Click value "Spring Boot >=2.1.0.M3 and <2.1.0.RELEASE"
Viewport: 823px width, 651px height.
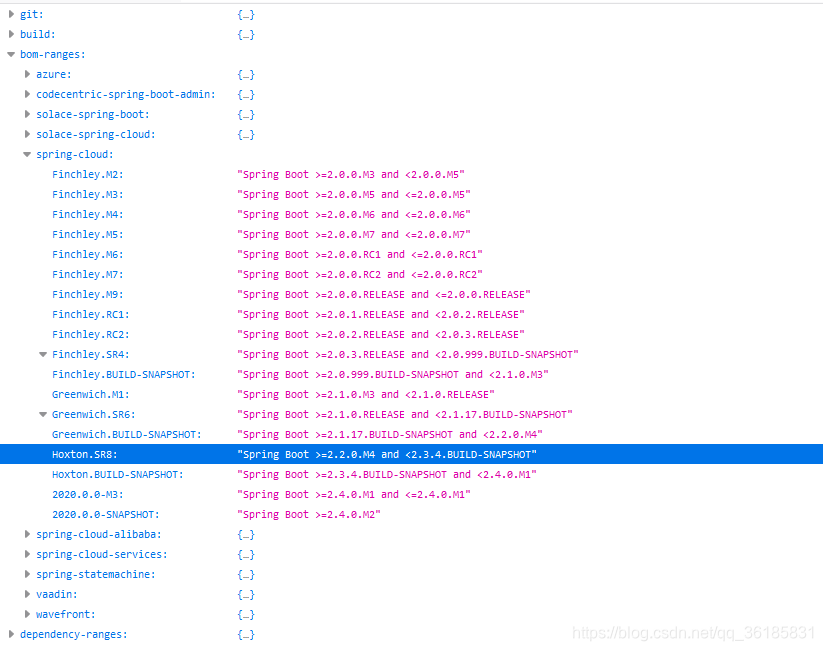point(366,394)
